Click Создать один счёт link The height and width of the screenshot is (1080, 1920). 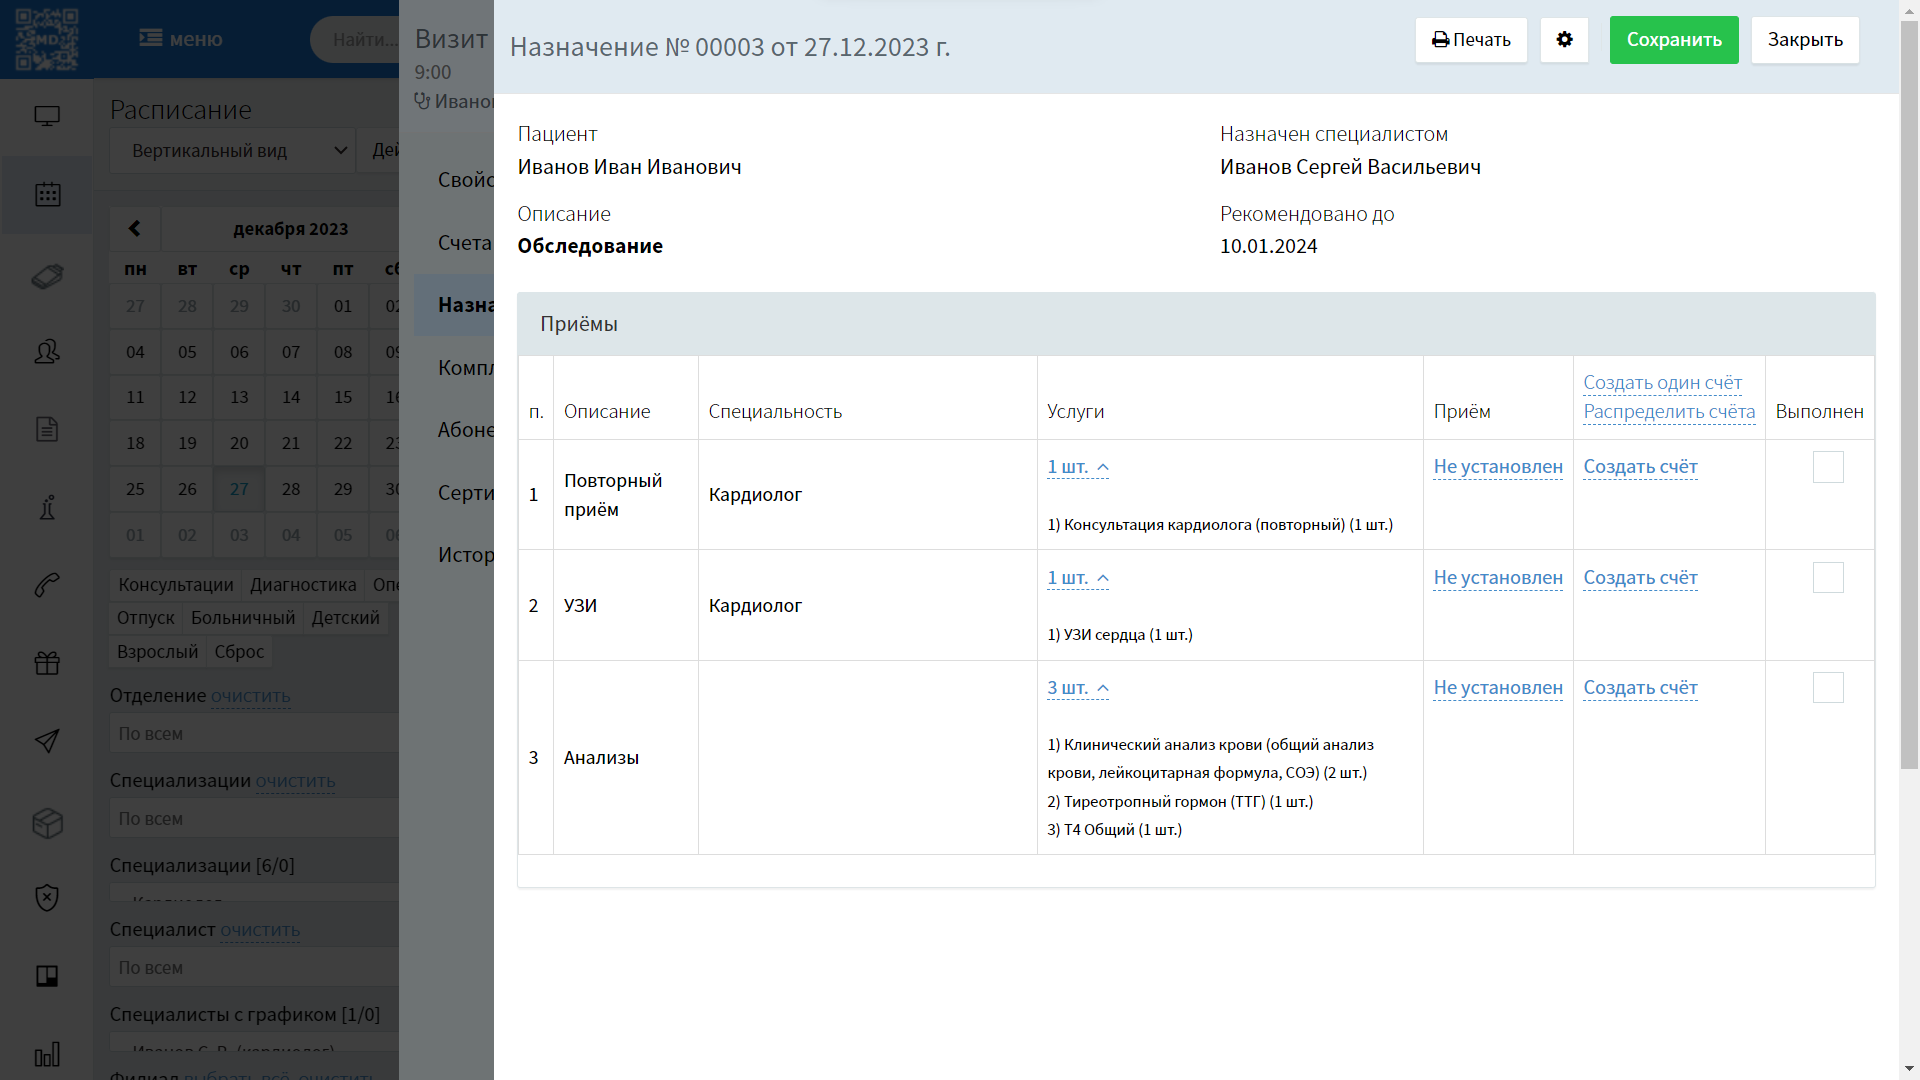(x=1662, y=383)
